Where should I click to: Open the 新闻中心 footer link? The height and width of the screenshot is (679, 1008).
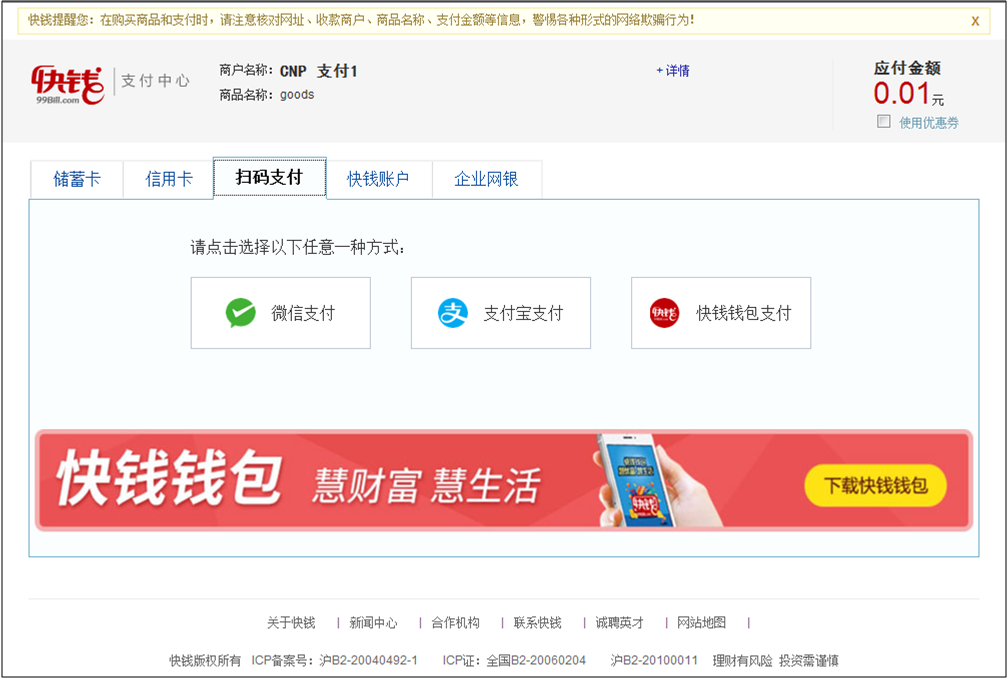point(374,622)
